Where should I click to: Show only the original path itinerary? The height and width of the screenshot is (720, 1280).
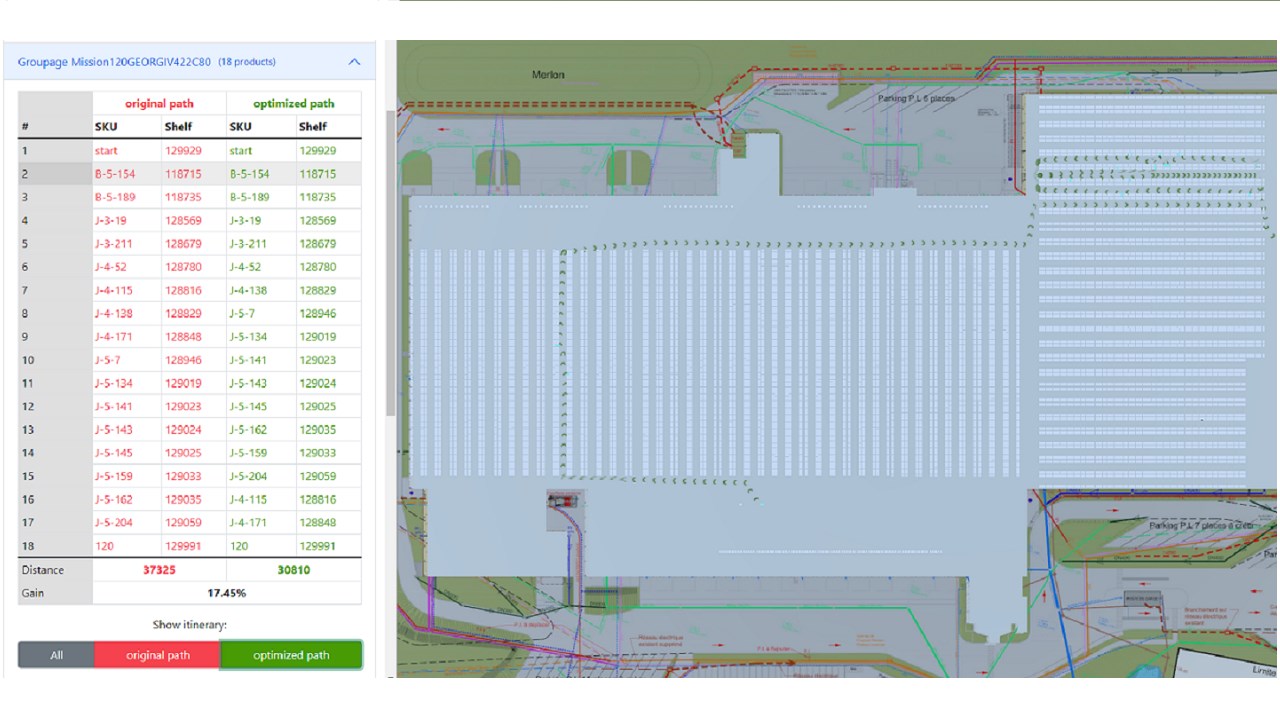point(158,655)
